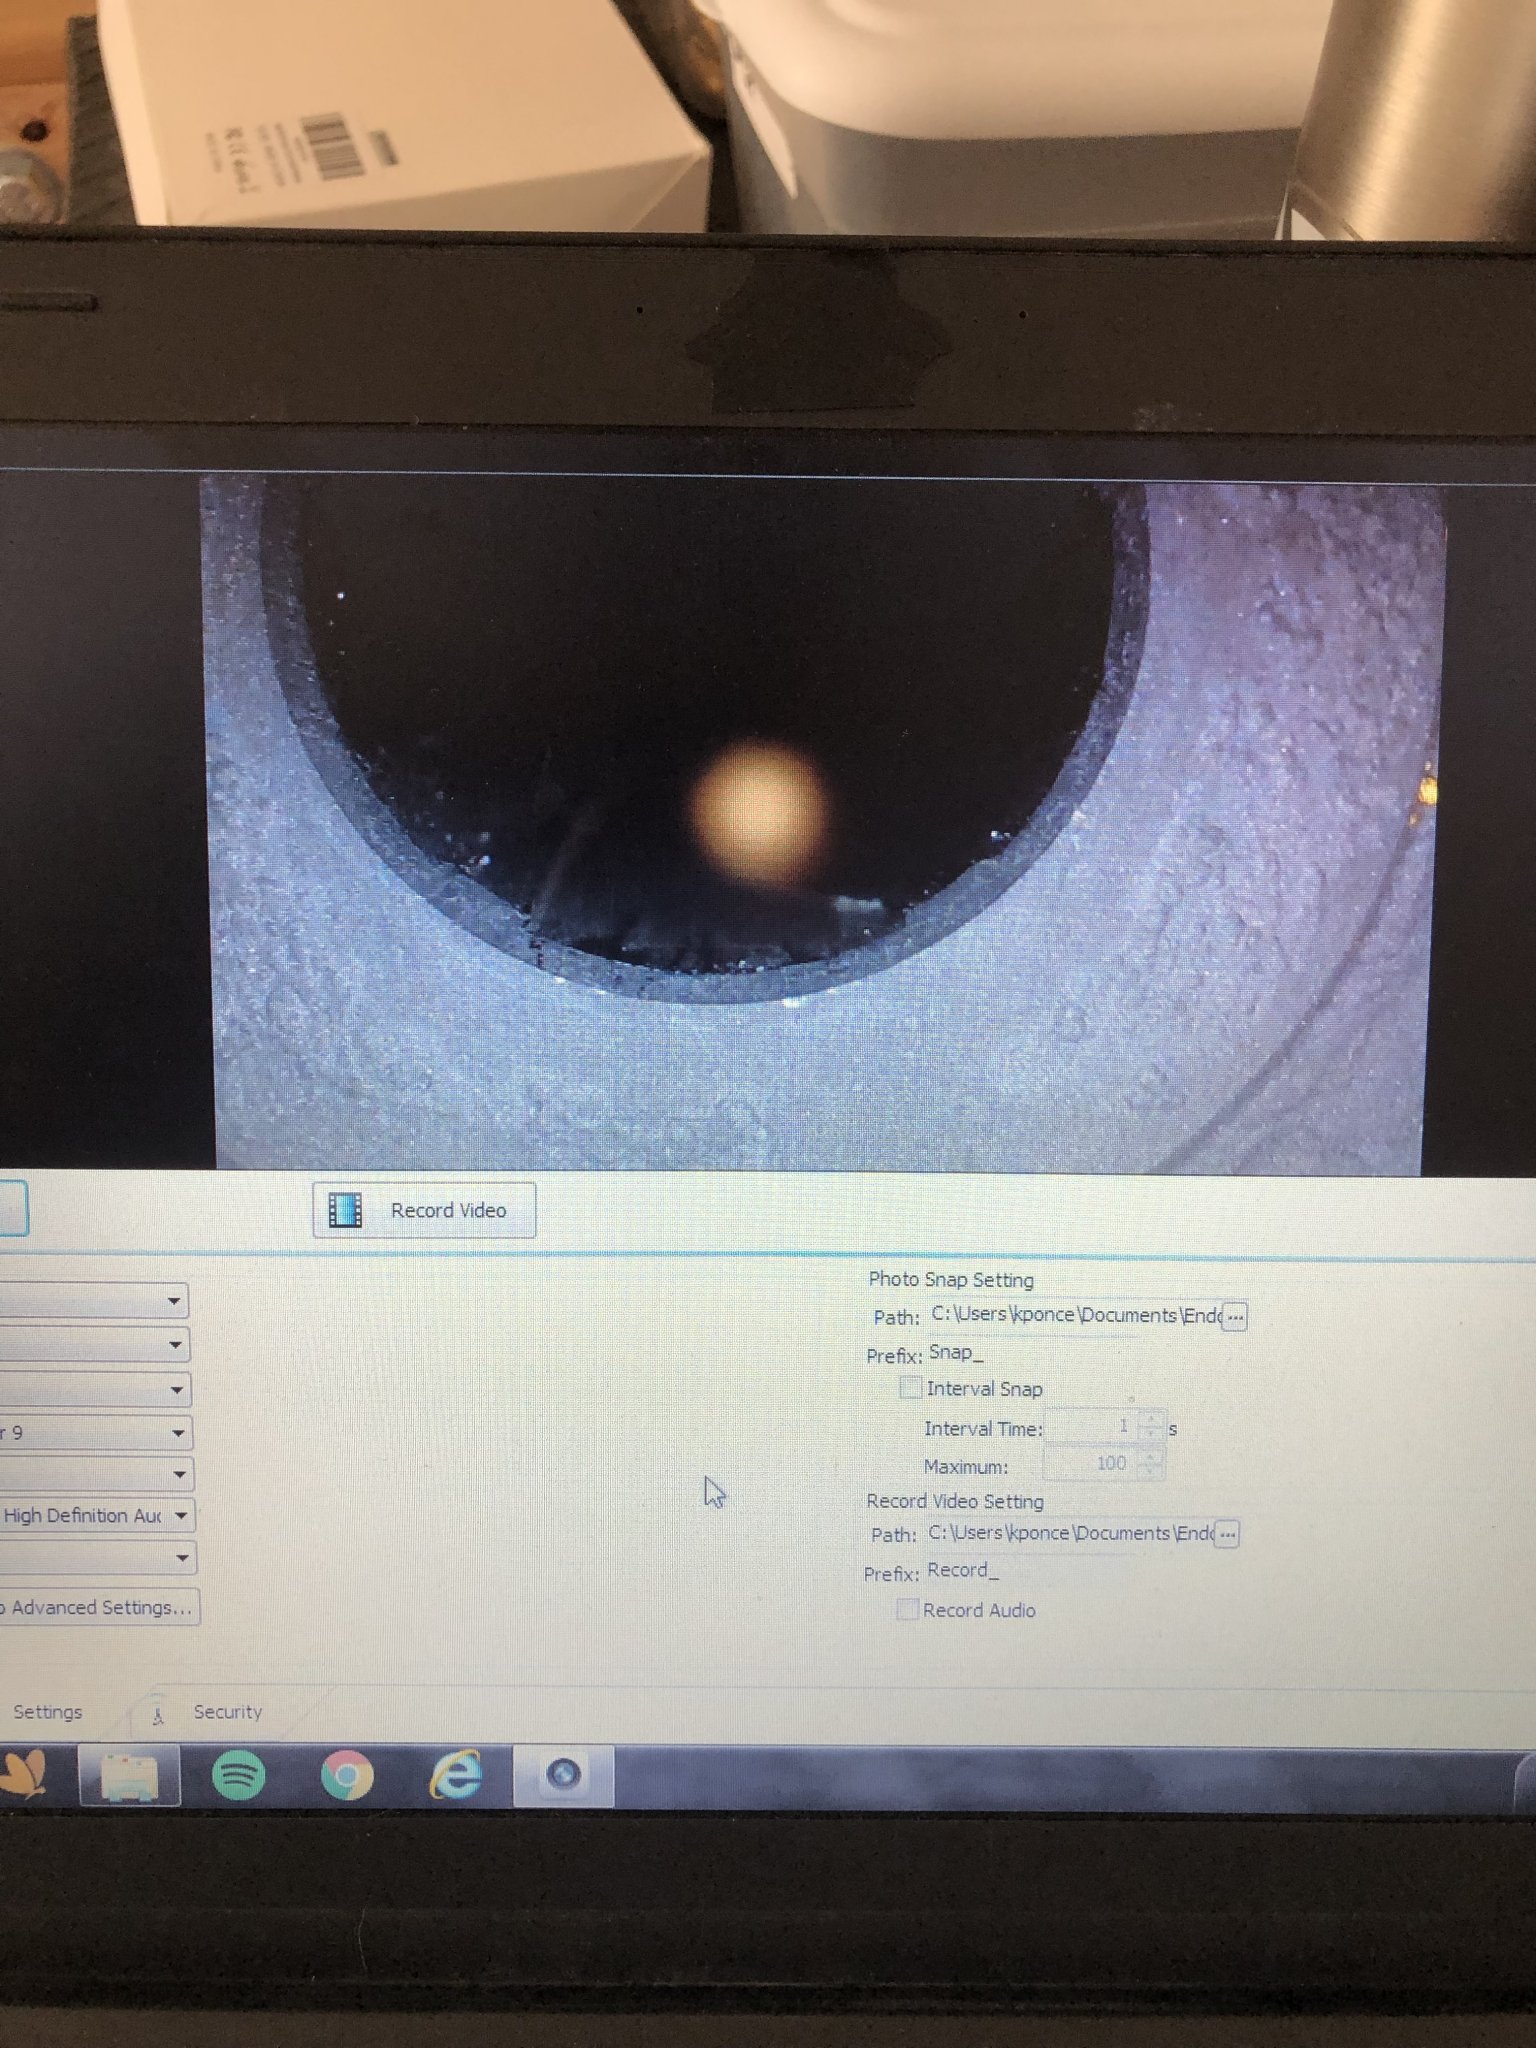Open Internet Explorer from the taskbar
Image resolution: width=1536 pixels, height=2048 pixels.
point(456,1776)
